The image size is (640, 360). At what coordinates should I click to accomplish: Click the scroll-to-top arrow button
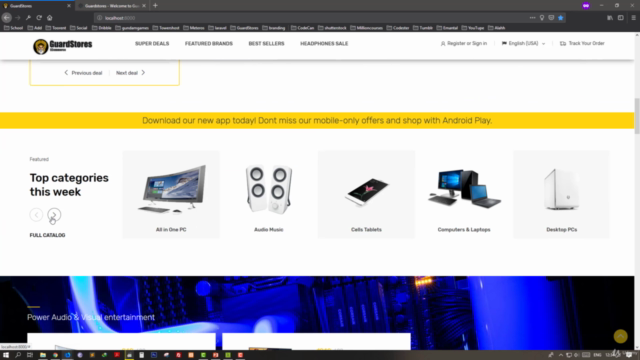click(620, 336)
